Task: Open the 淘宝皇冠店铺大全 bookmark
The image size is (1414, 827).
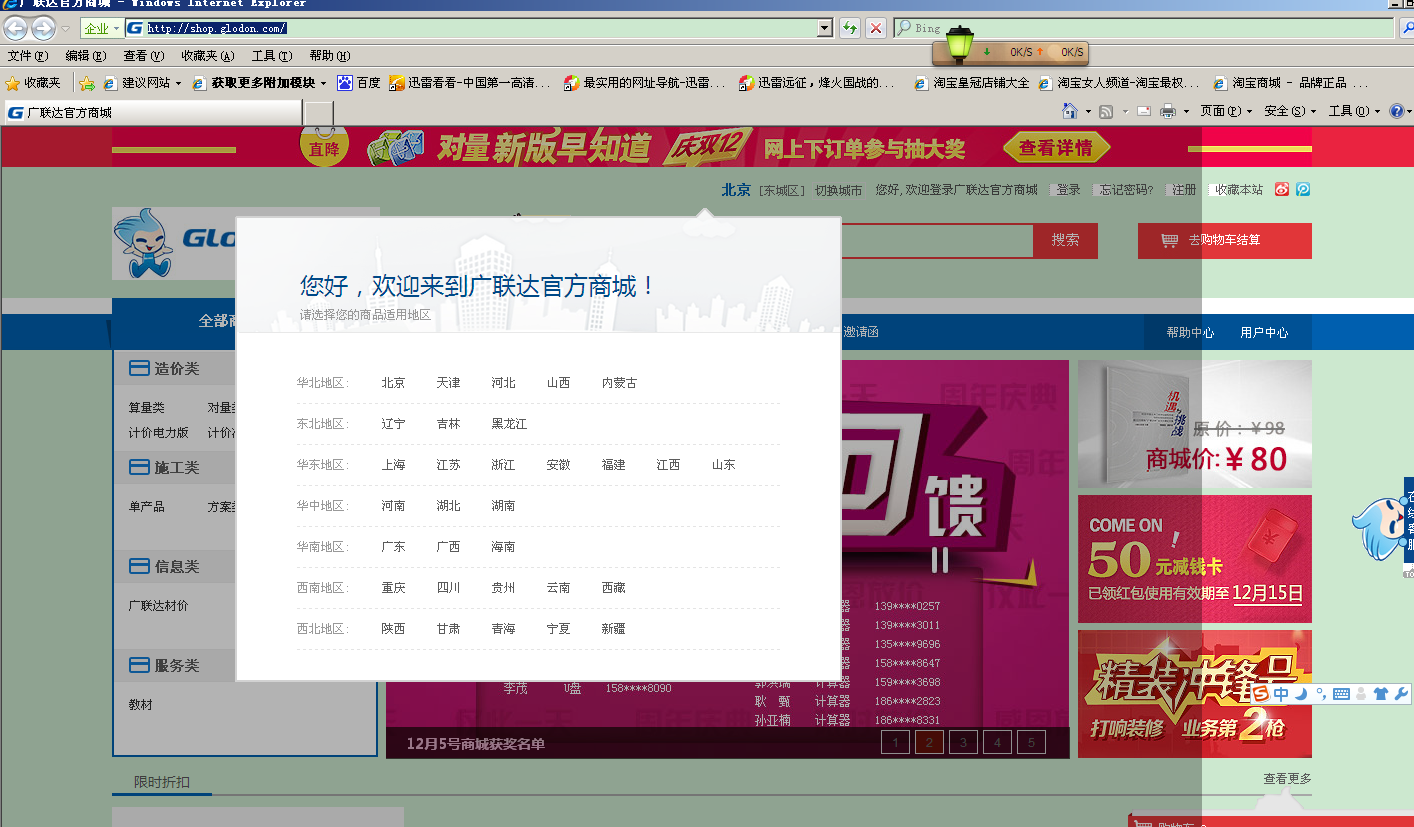Action: pos(972,83)
